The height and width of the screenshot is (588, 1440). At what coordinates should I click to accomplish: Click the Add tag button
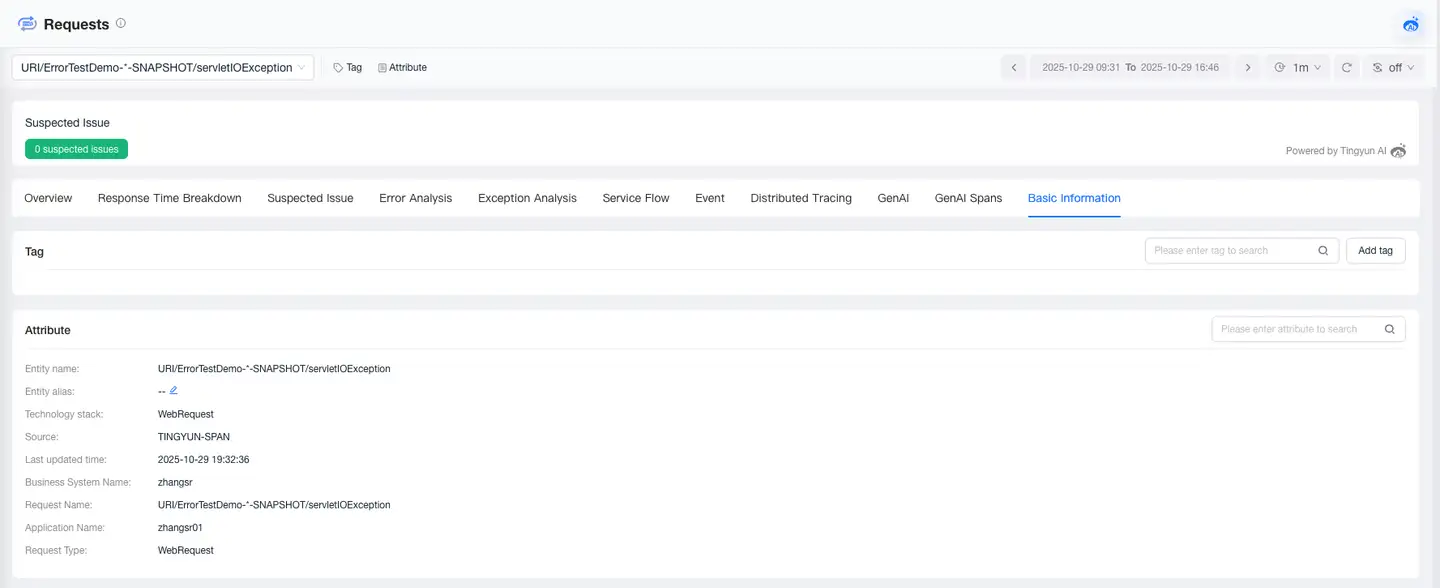[1375, 251]
